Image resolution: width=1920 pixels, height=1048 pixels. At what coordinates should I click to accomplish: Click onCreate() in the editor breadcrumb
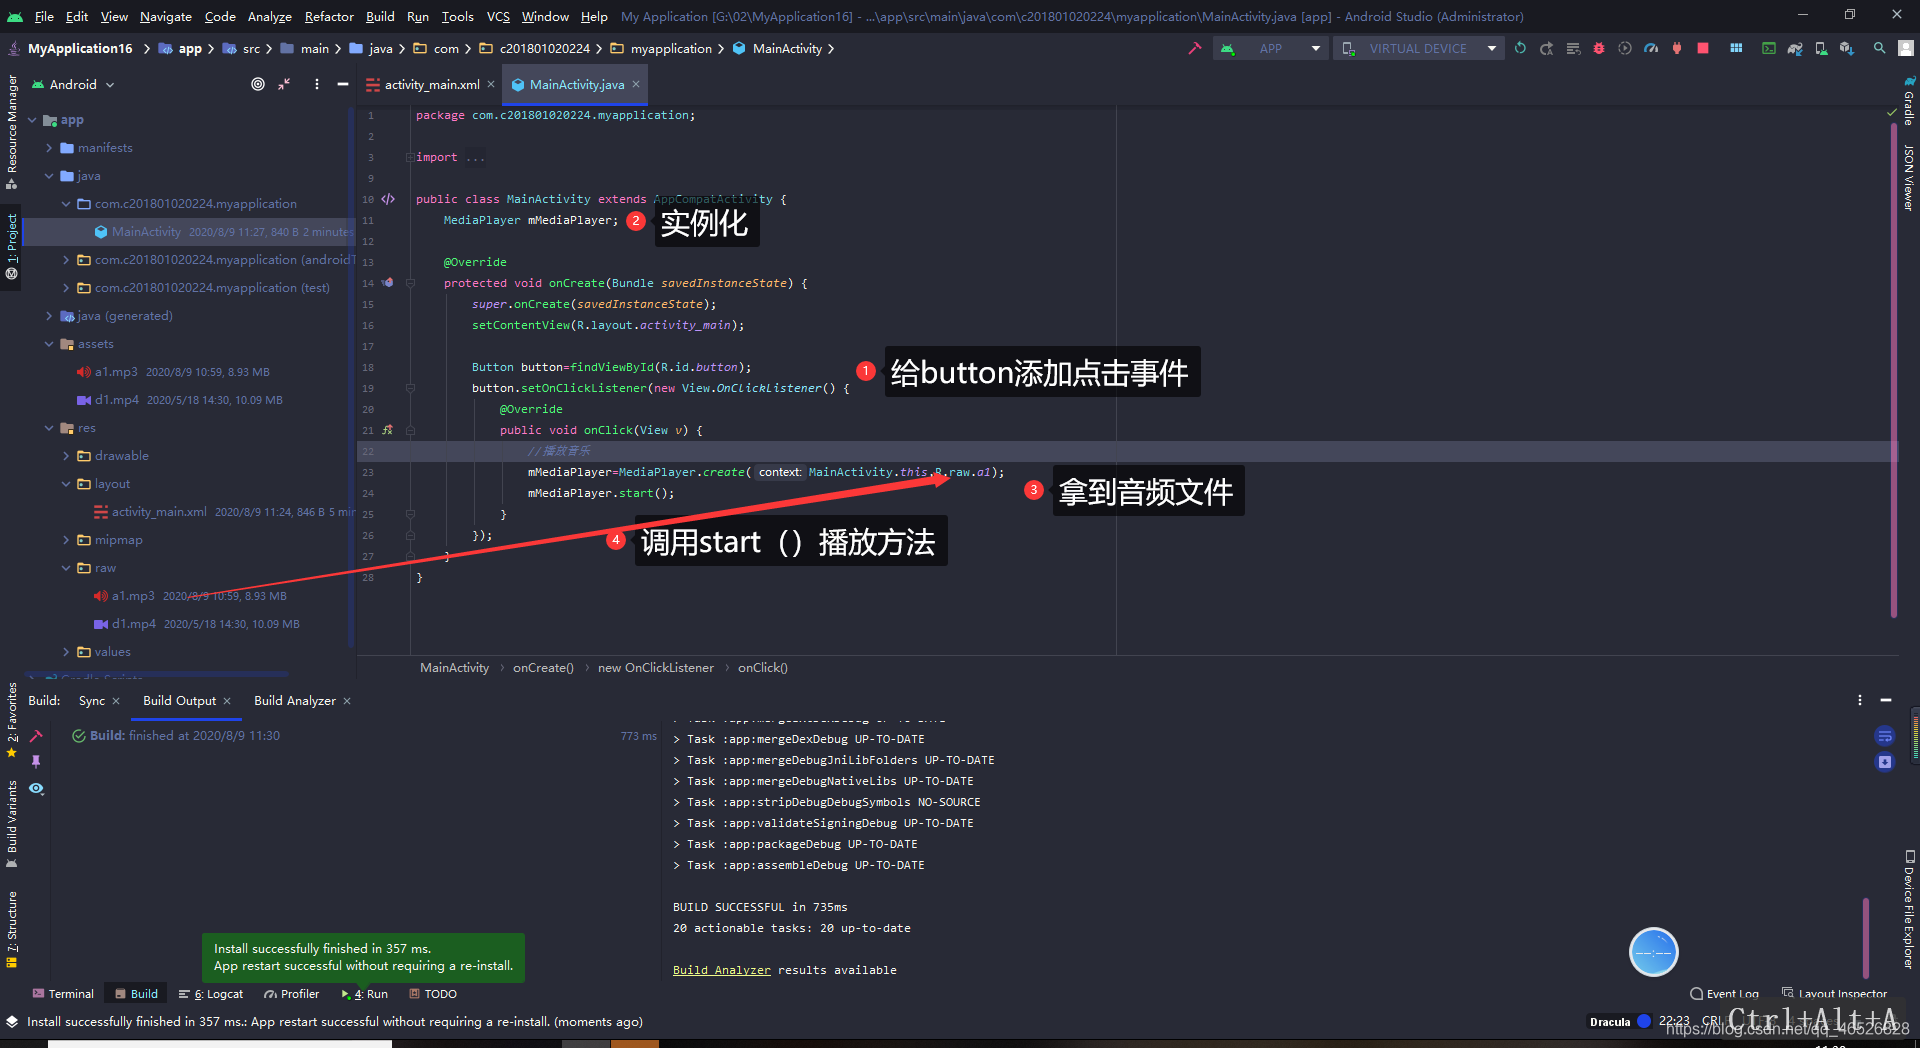pos(543,668)
